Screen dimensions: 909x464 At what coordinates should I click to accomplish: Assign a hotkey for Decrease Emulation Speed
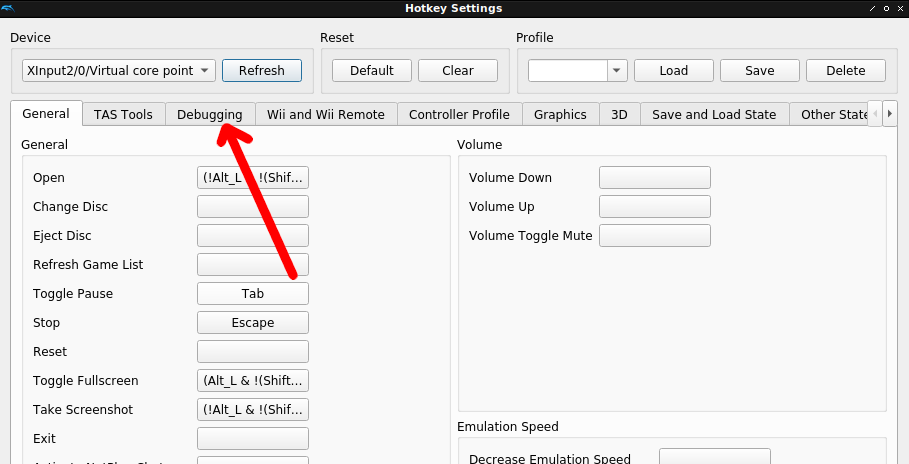715,456
